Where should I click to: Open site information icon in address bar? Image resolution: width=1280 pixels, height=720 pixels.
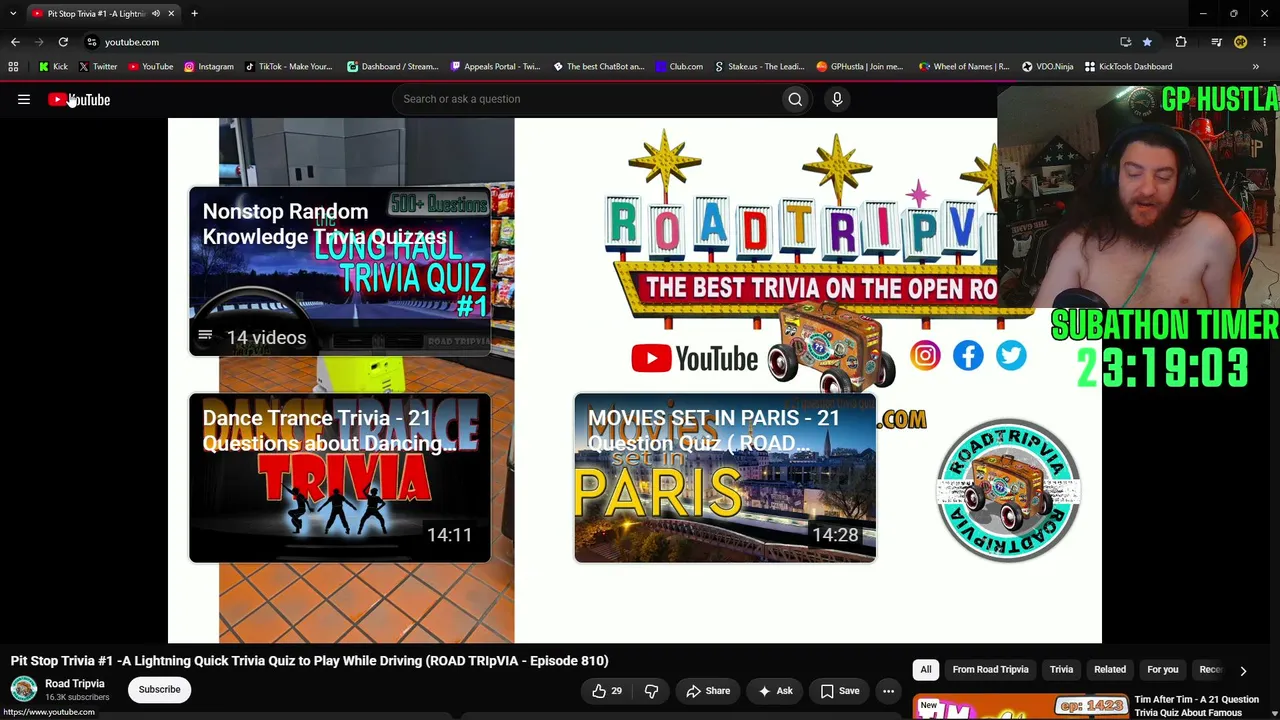click(x=91, y=42)
